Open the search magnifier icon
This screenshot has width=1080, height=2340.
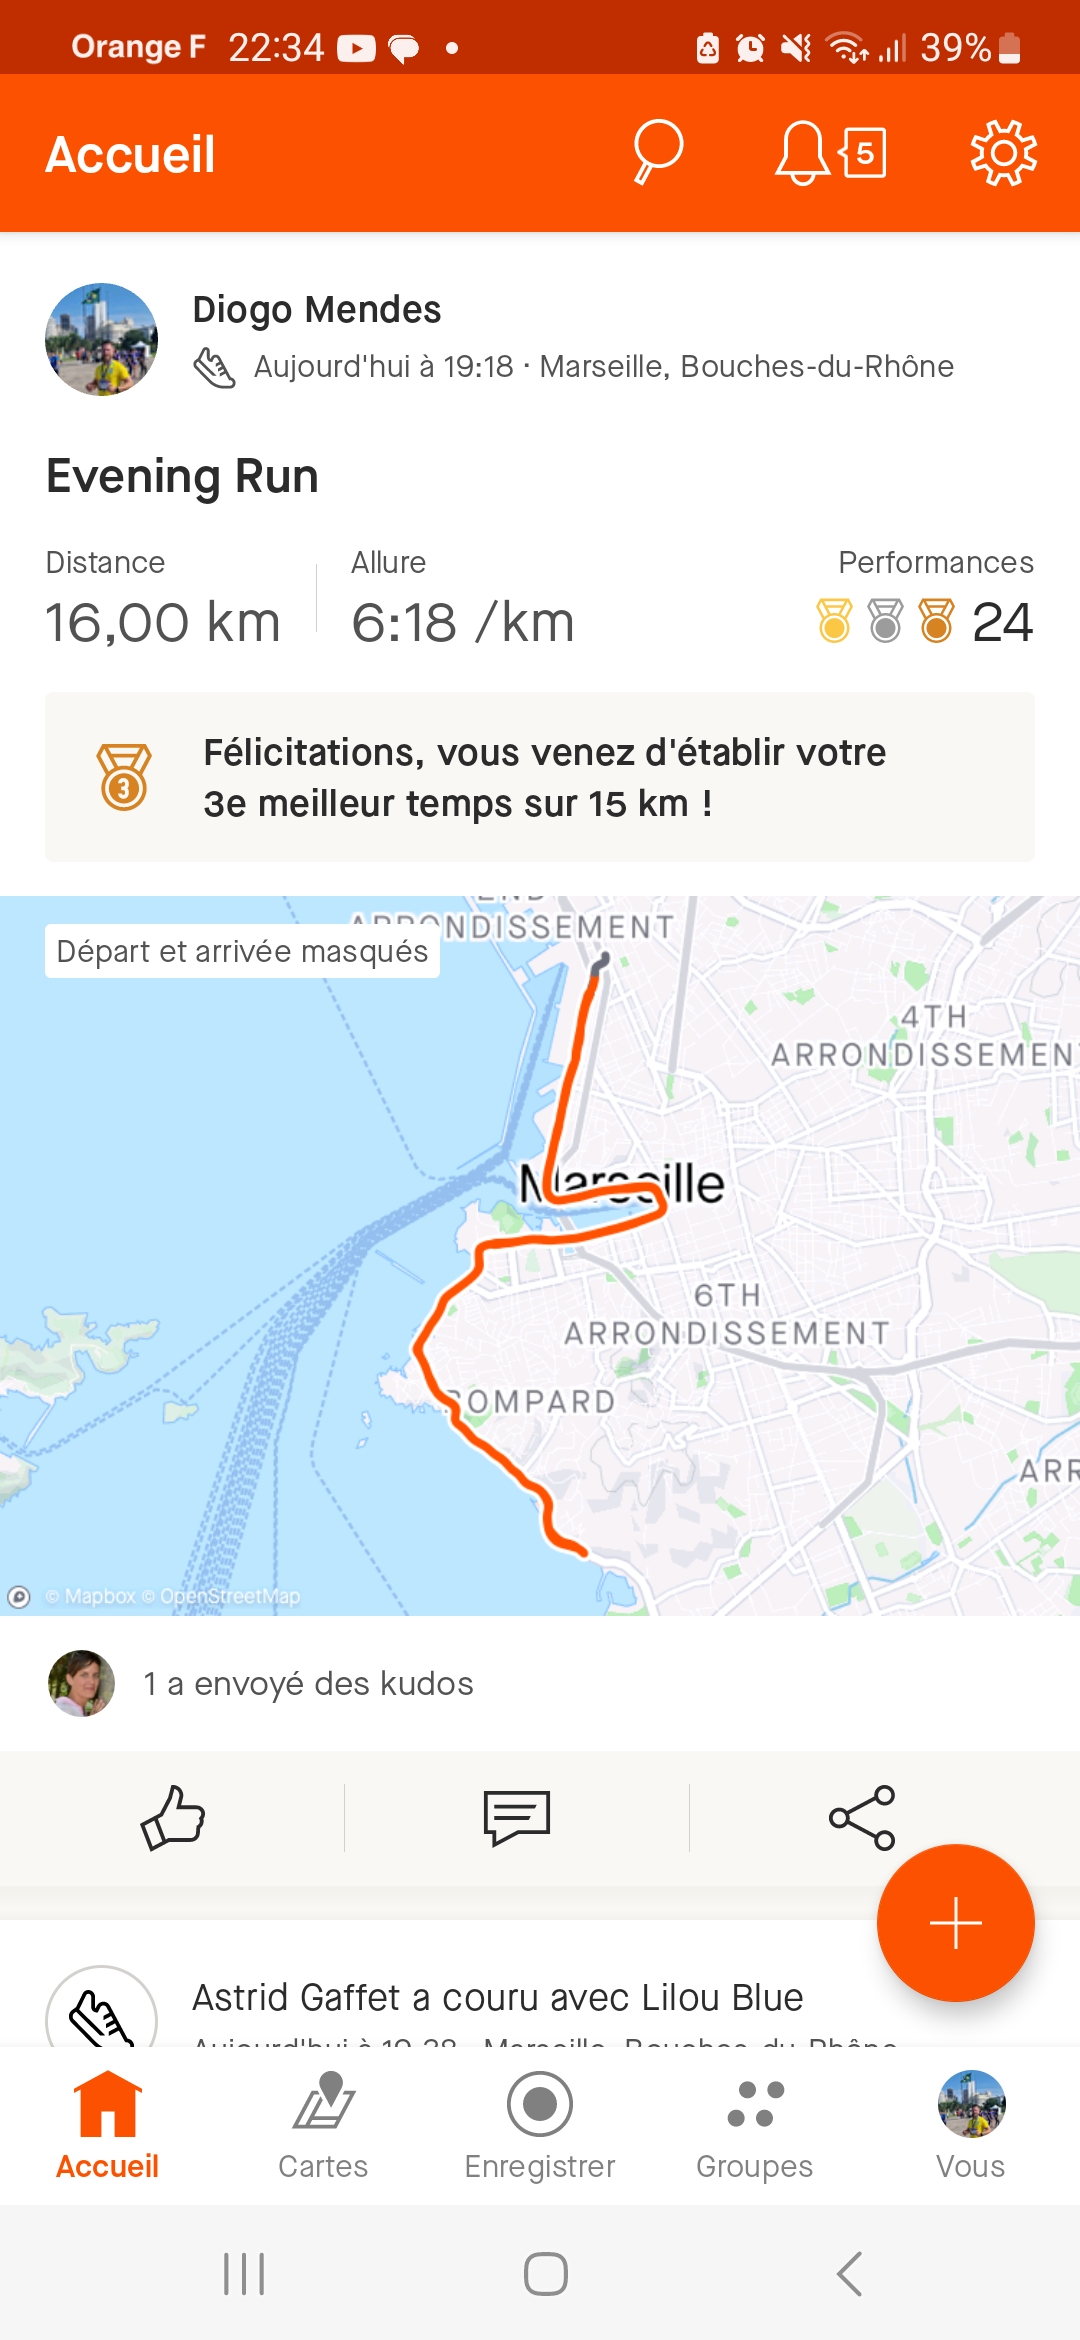click(658, 153)
